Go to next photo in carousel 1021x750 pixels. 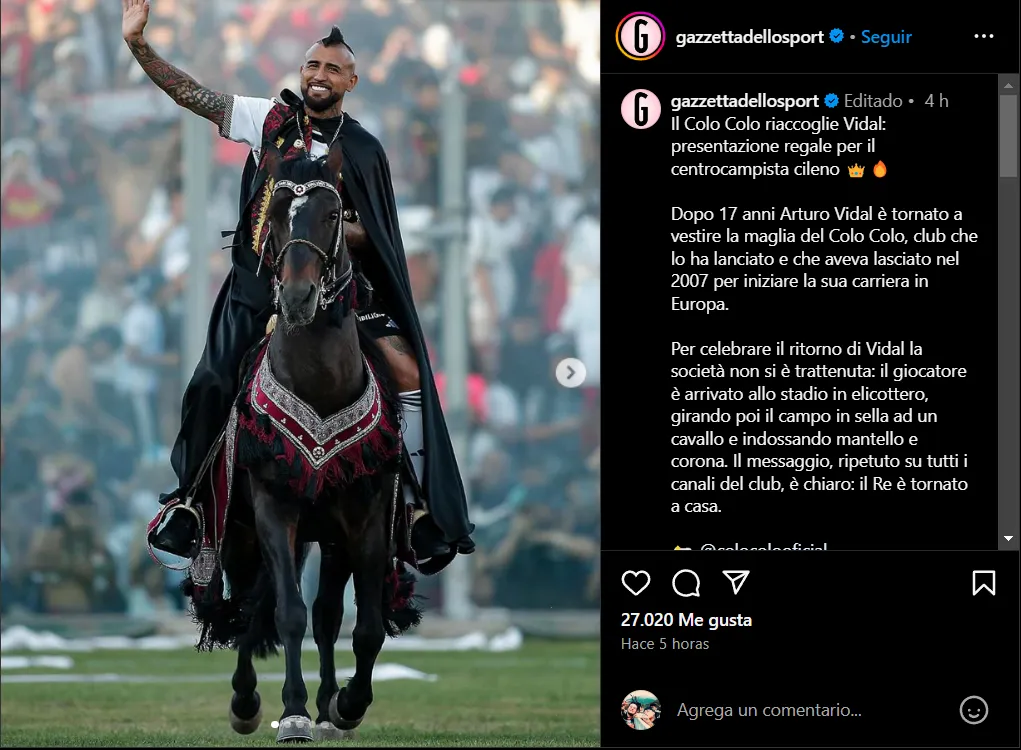pos(570,372)
